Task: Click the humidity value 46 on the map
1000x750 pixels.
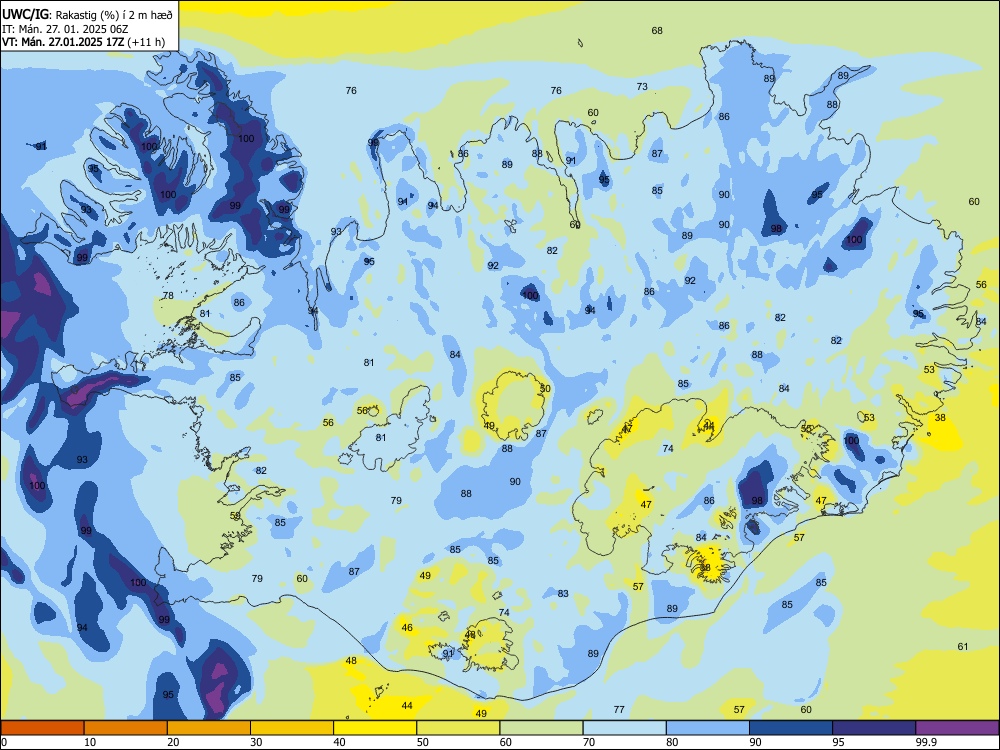Action: pyautogui.click(x=407, y=628)
